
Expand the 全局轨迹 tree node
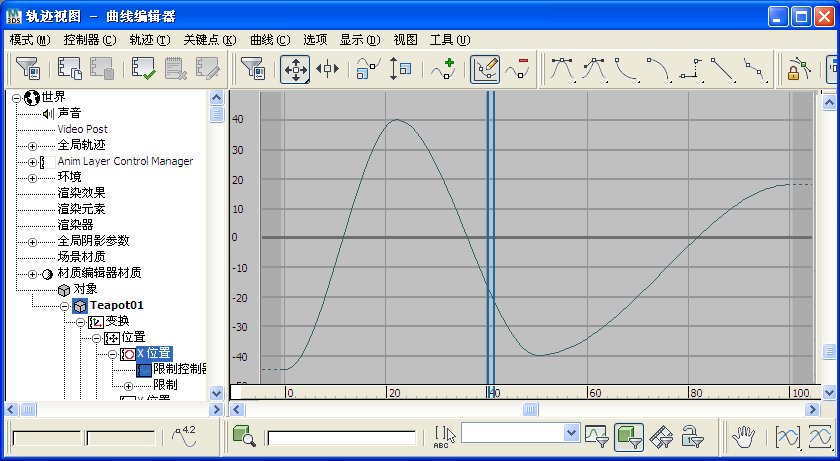point(32,146)
